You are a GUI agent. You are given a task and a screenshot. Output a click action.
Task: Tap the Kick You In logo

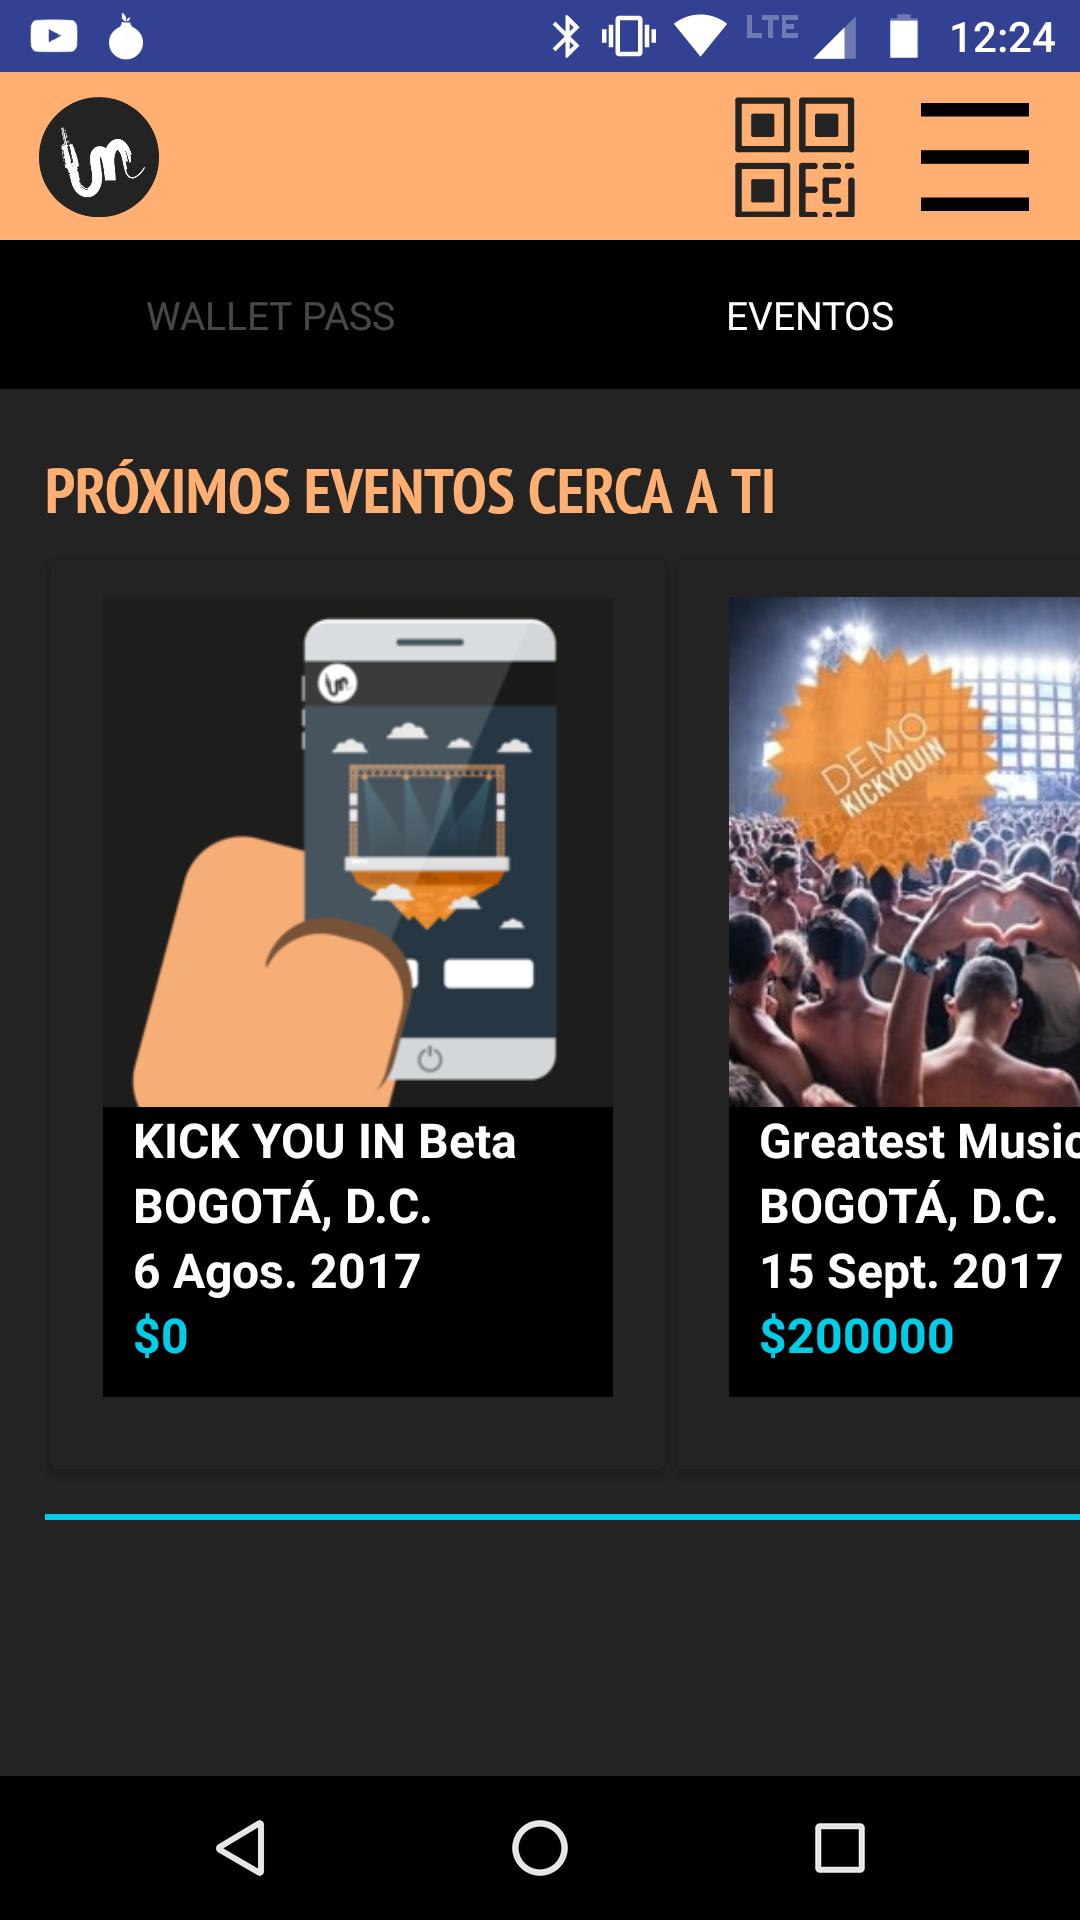99,157
